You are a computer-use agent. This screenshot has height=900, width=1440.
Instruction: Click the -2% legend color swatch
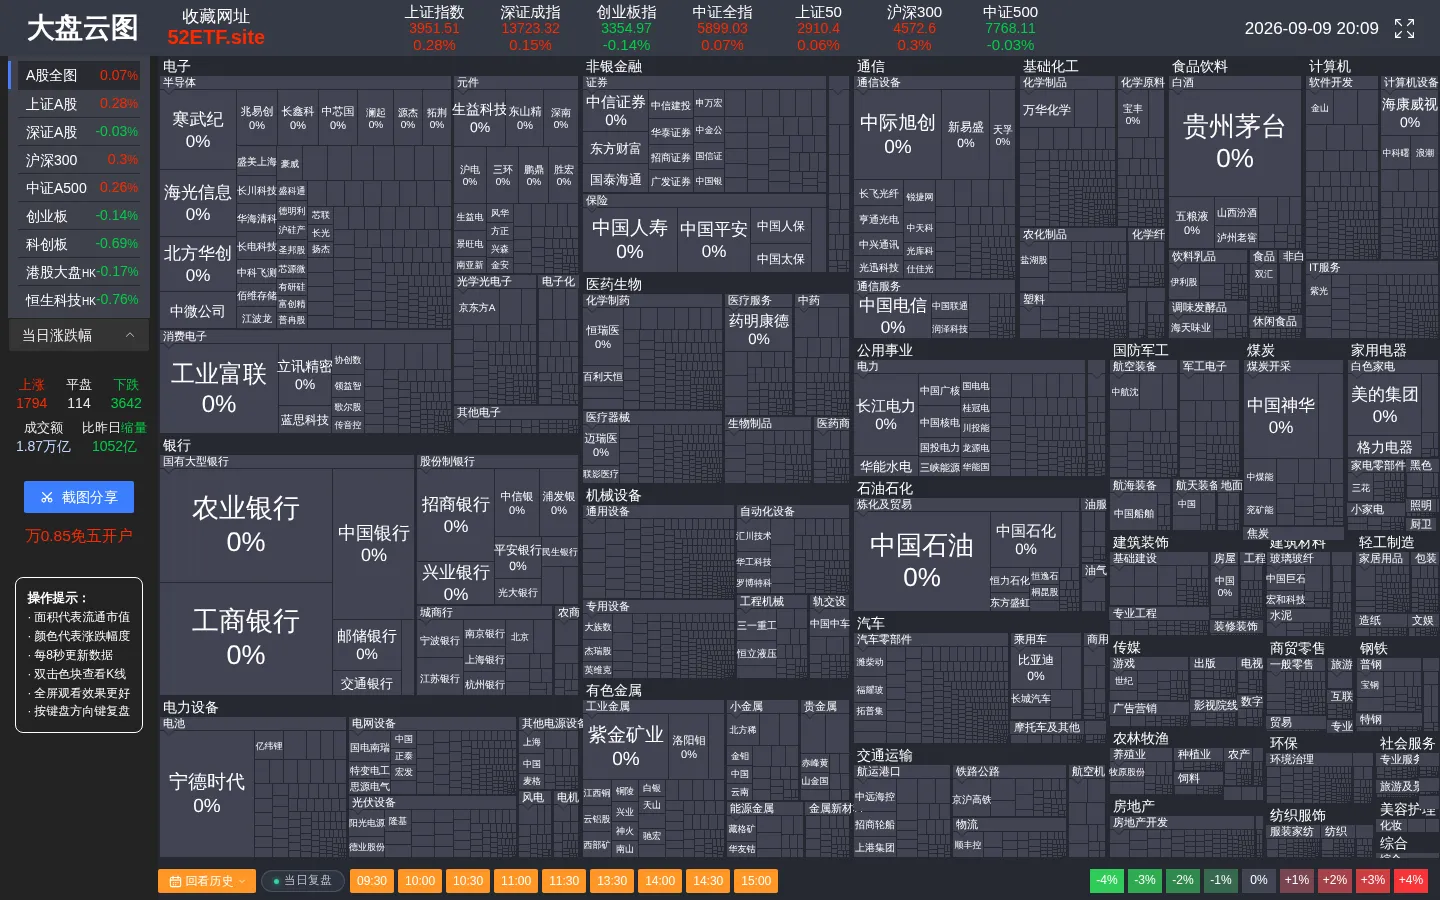(x=1183, y=881)
